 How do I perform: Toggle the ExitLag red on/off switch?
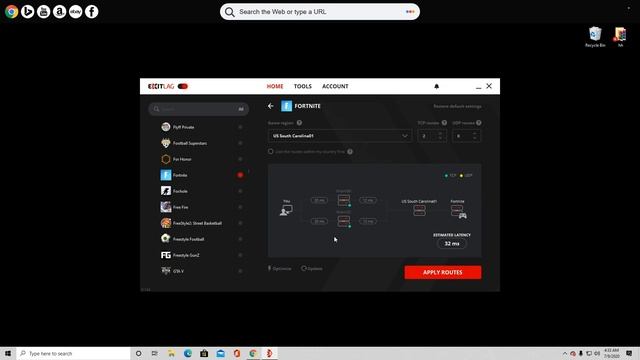(x=182, y=86)
